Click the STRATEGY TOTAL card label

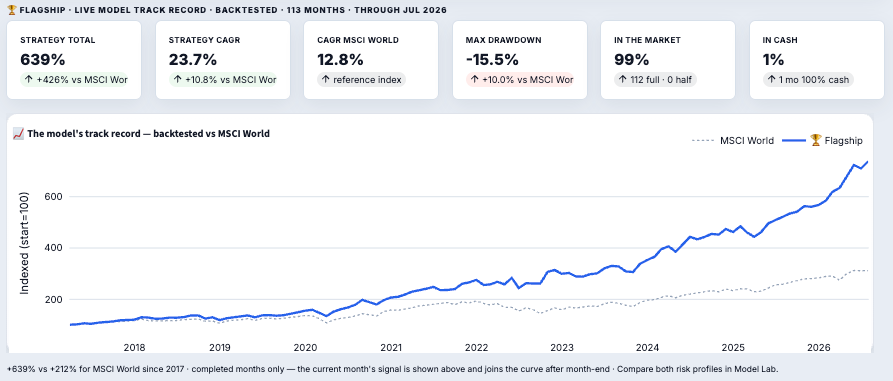(58, 40)
